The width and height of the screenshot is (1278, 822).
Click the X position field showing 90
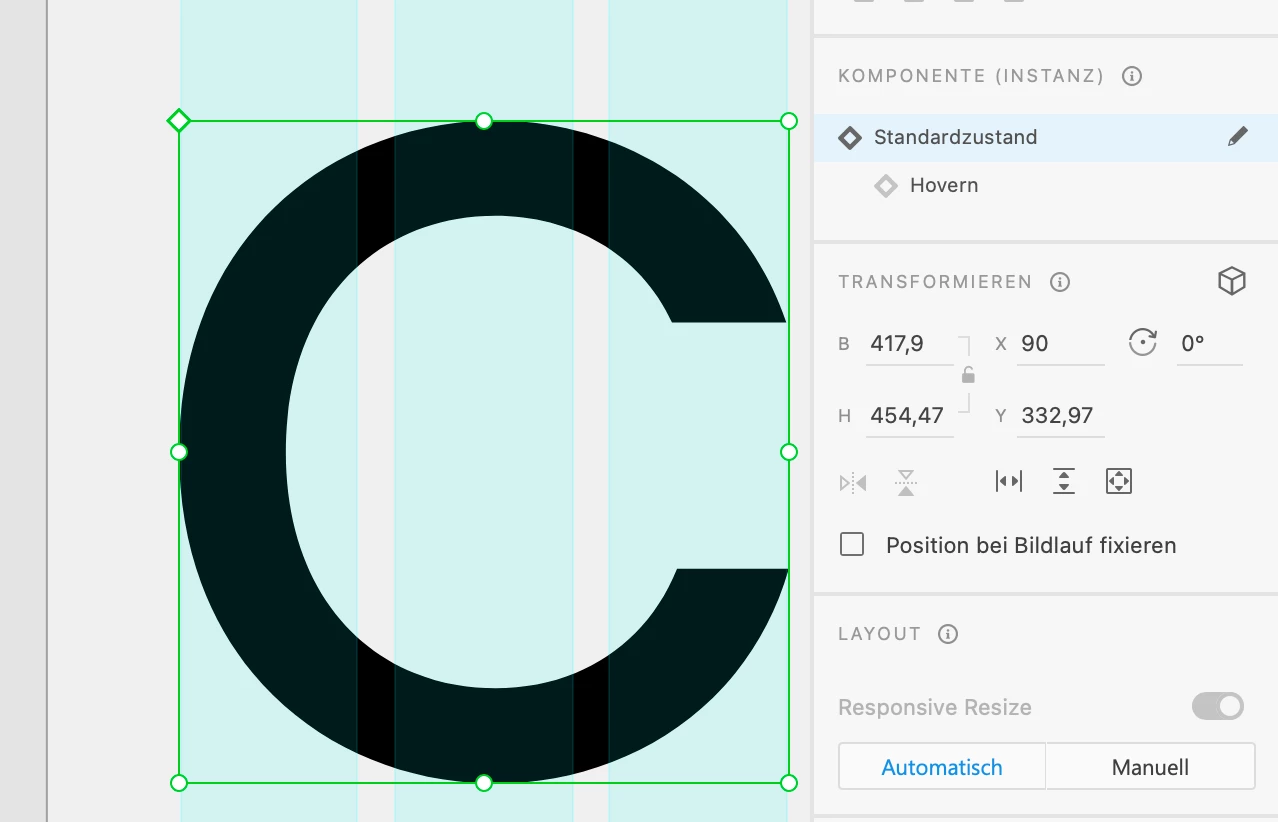(x=1060, y=344)
